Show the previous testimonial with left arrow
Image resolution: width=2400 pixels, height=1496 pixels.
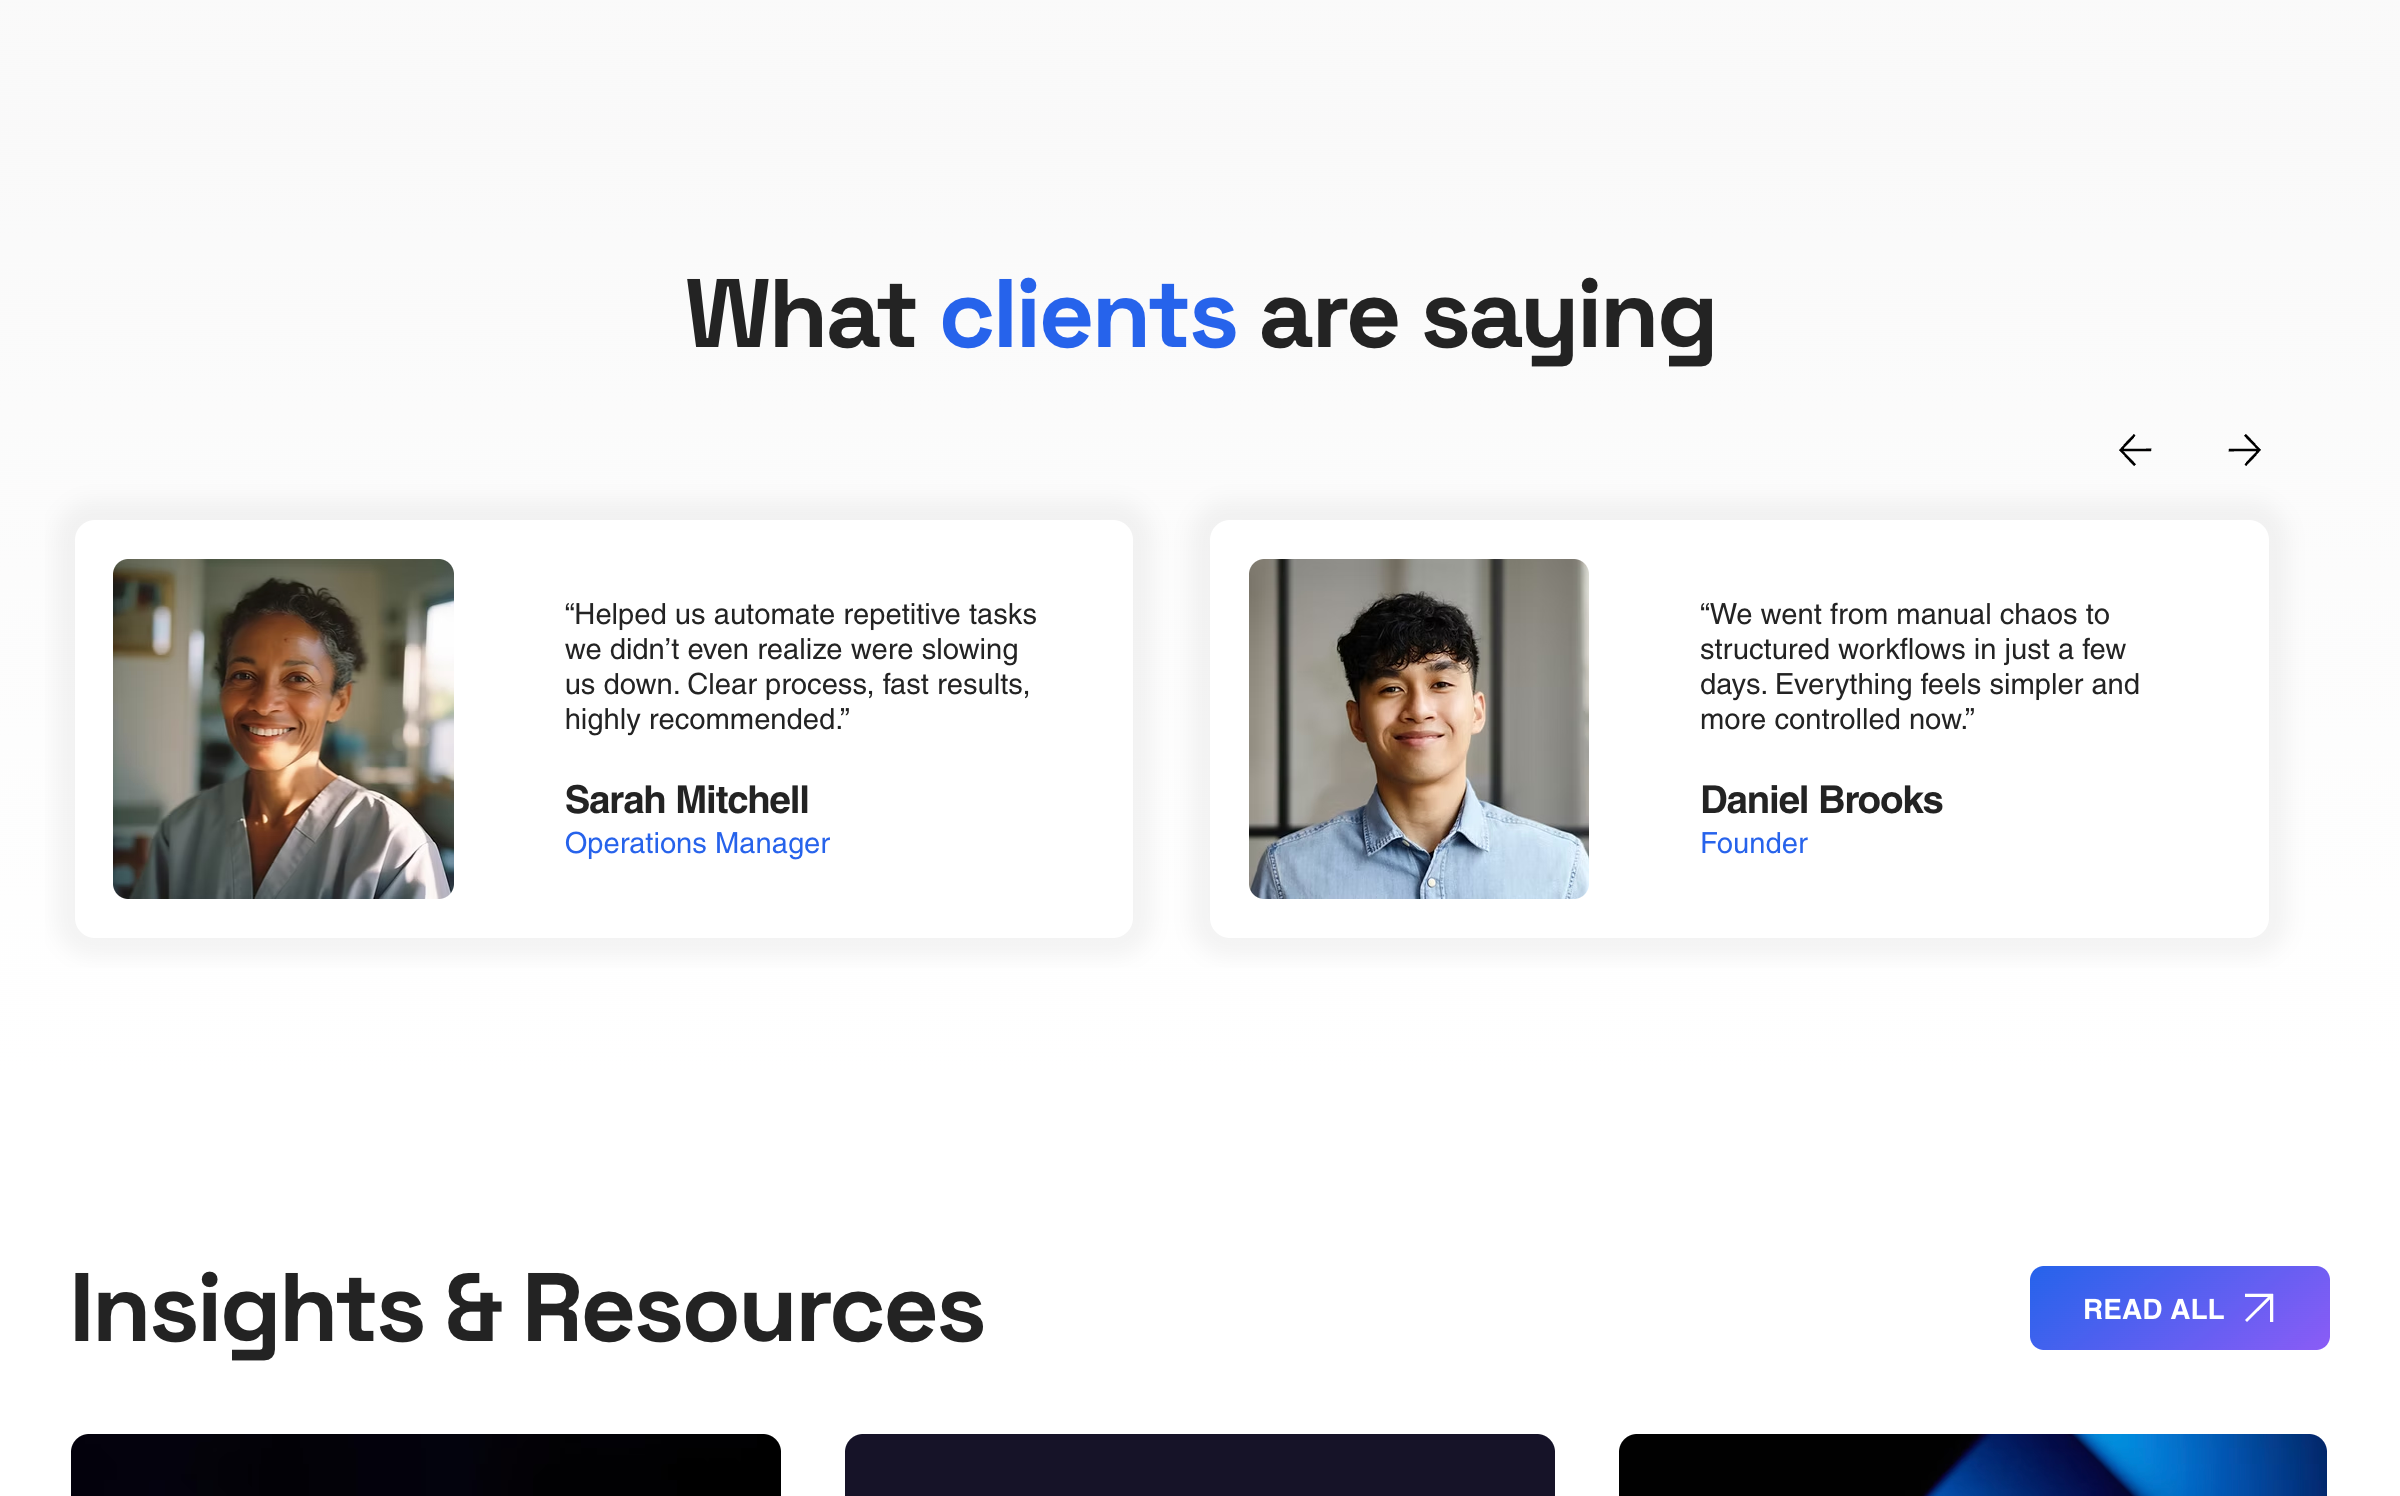point(2135,450)
